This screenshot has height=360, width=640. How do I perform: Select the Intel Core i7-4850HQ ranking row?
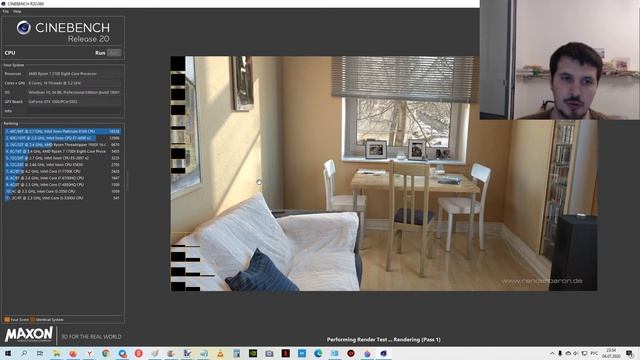click(63, 184)
